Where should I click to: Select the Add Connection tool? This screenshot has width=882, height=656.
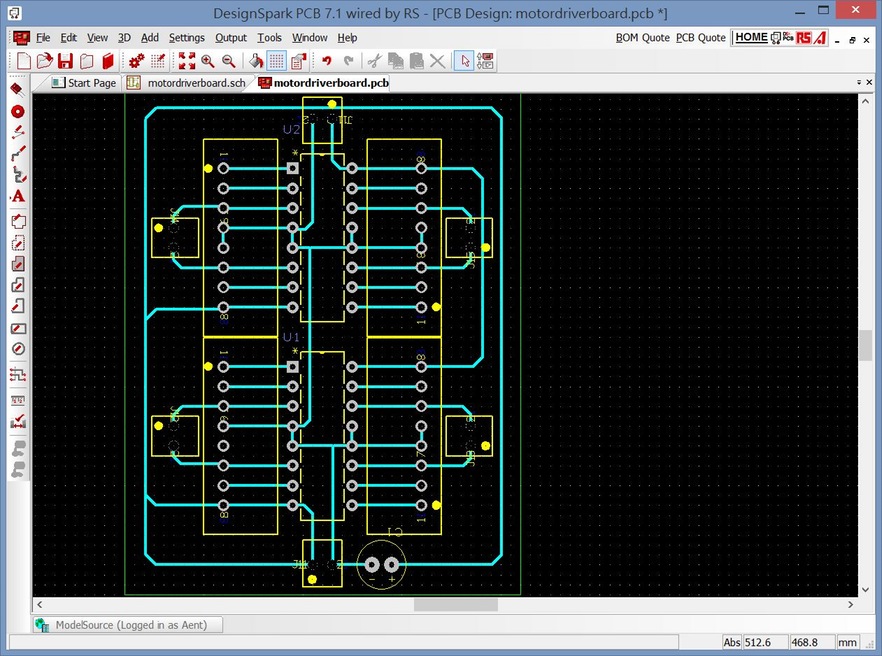coord(17,132)
